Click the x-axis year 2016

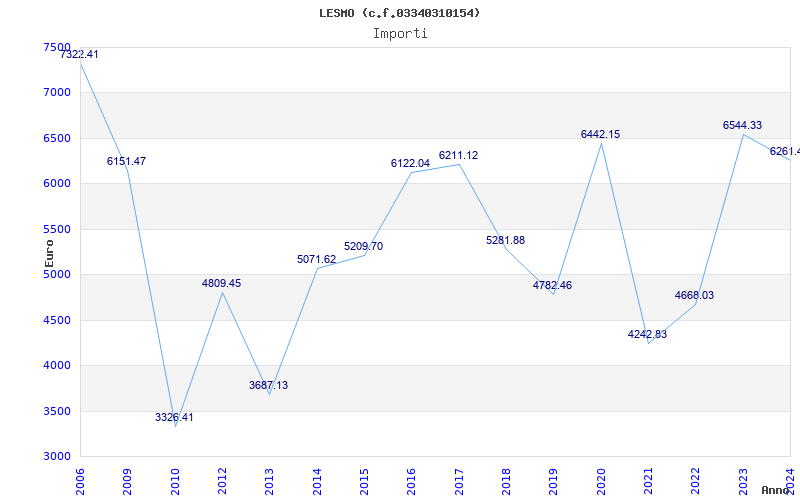tap(412, 482)
